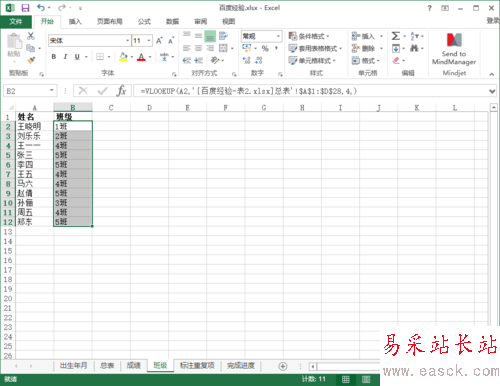Align text to the right
Screen dimensions: 500x386
pyautogui.click(x=210, y=48)
